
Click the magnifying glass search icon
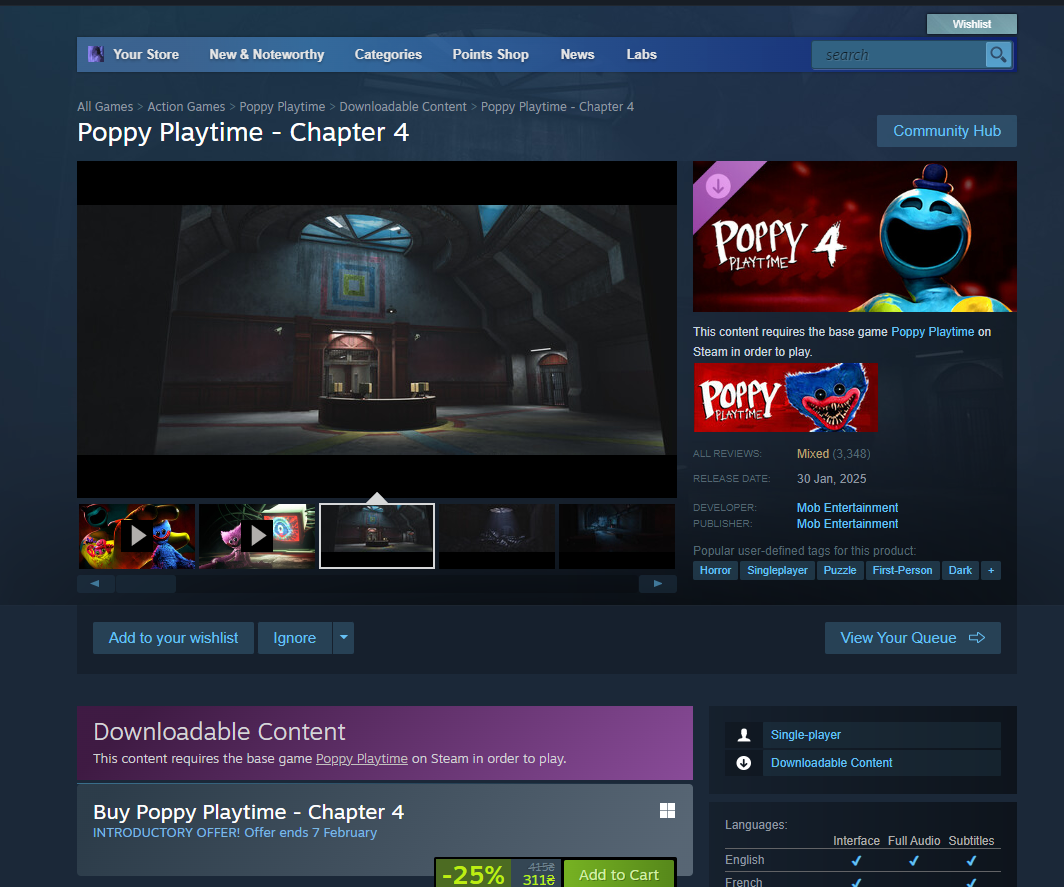[x=998, y=55]
